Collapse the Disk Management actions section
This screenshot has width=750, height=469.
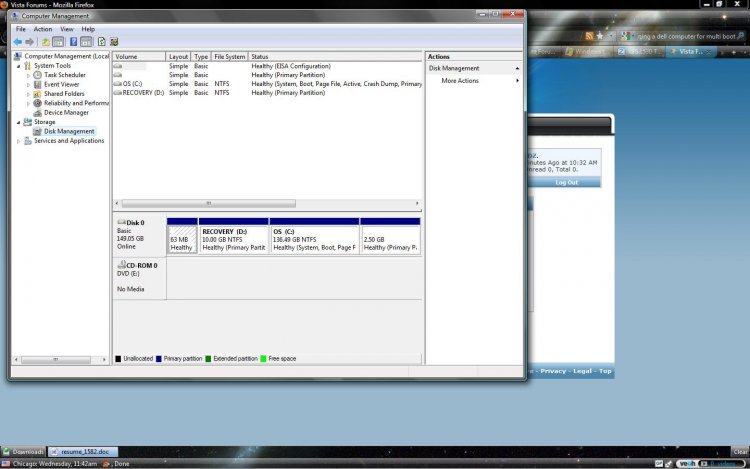click(517, 68)
